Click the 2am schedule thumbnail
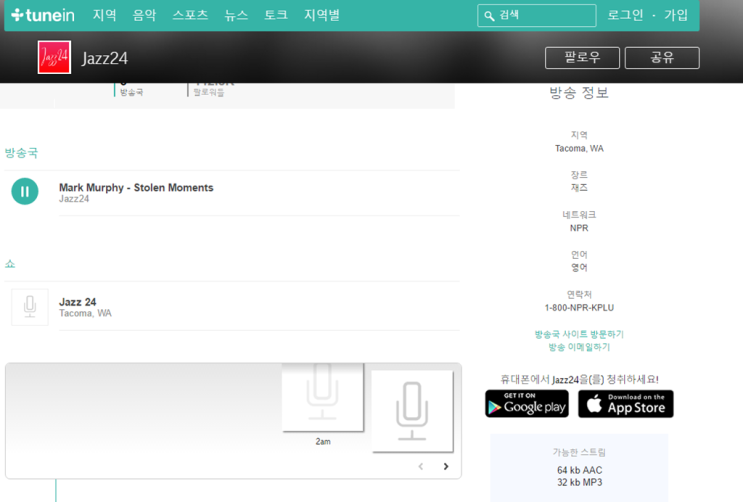This screenshot has height=502, width=743. pyautogui.click(x=323, y=397)
